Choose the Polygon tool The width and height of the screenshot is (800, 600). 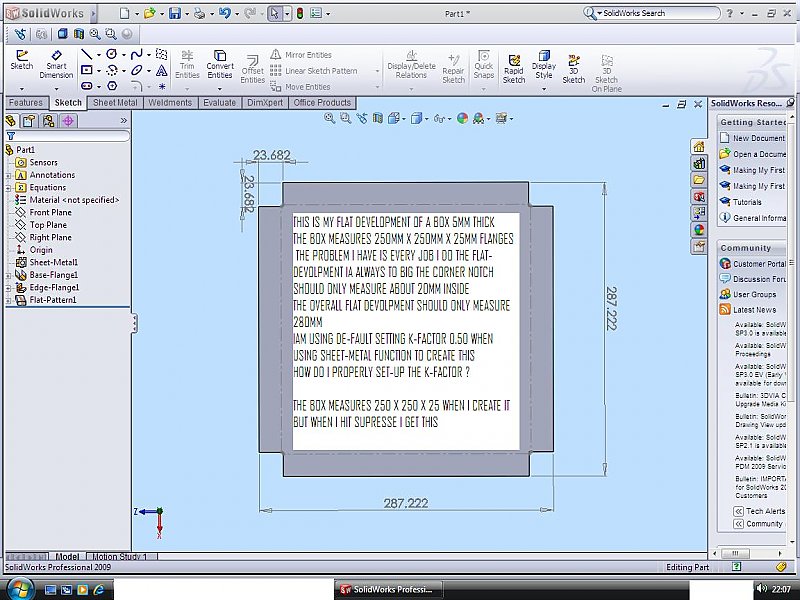coord(112,86)
